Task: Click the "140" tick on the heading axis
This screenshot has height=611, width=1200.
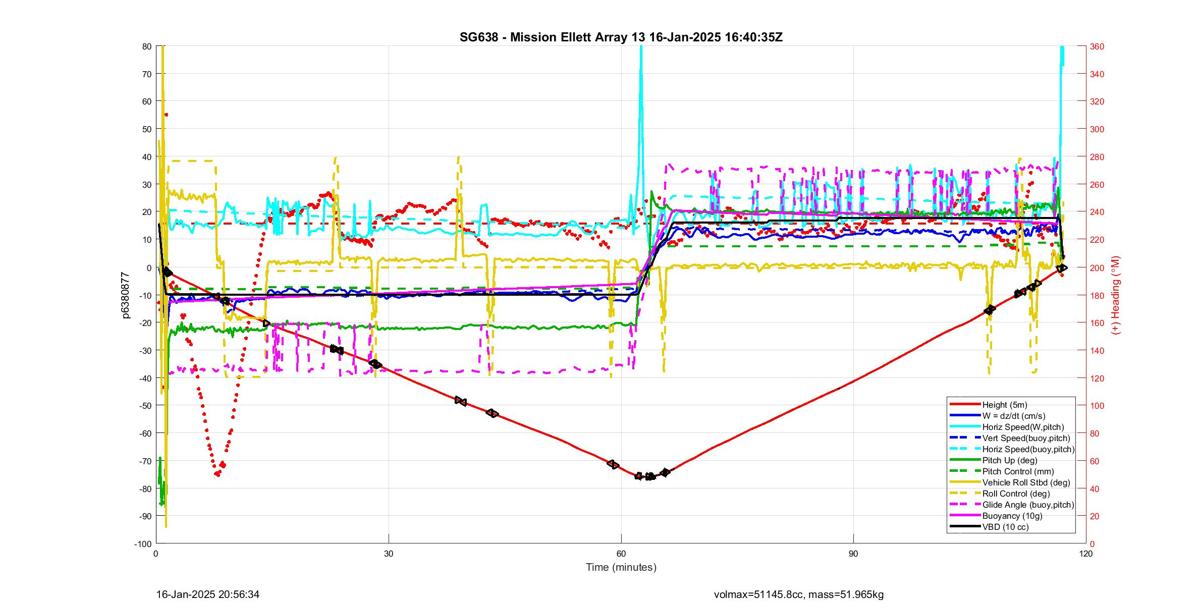Action: [1098, 350]
